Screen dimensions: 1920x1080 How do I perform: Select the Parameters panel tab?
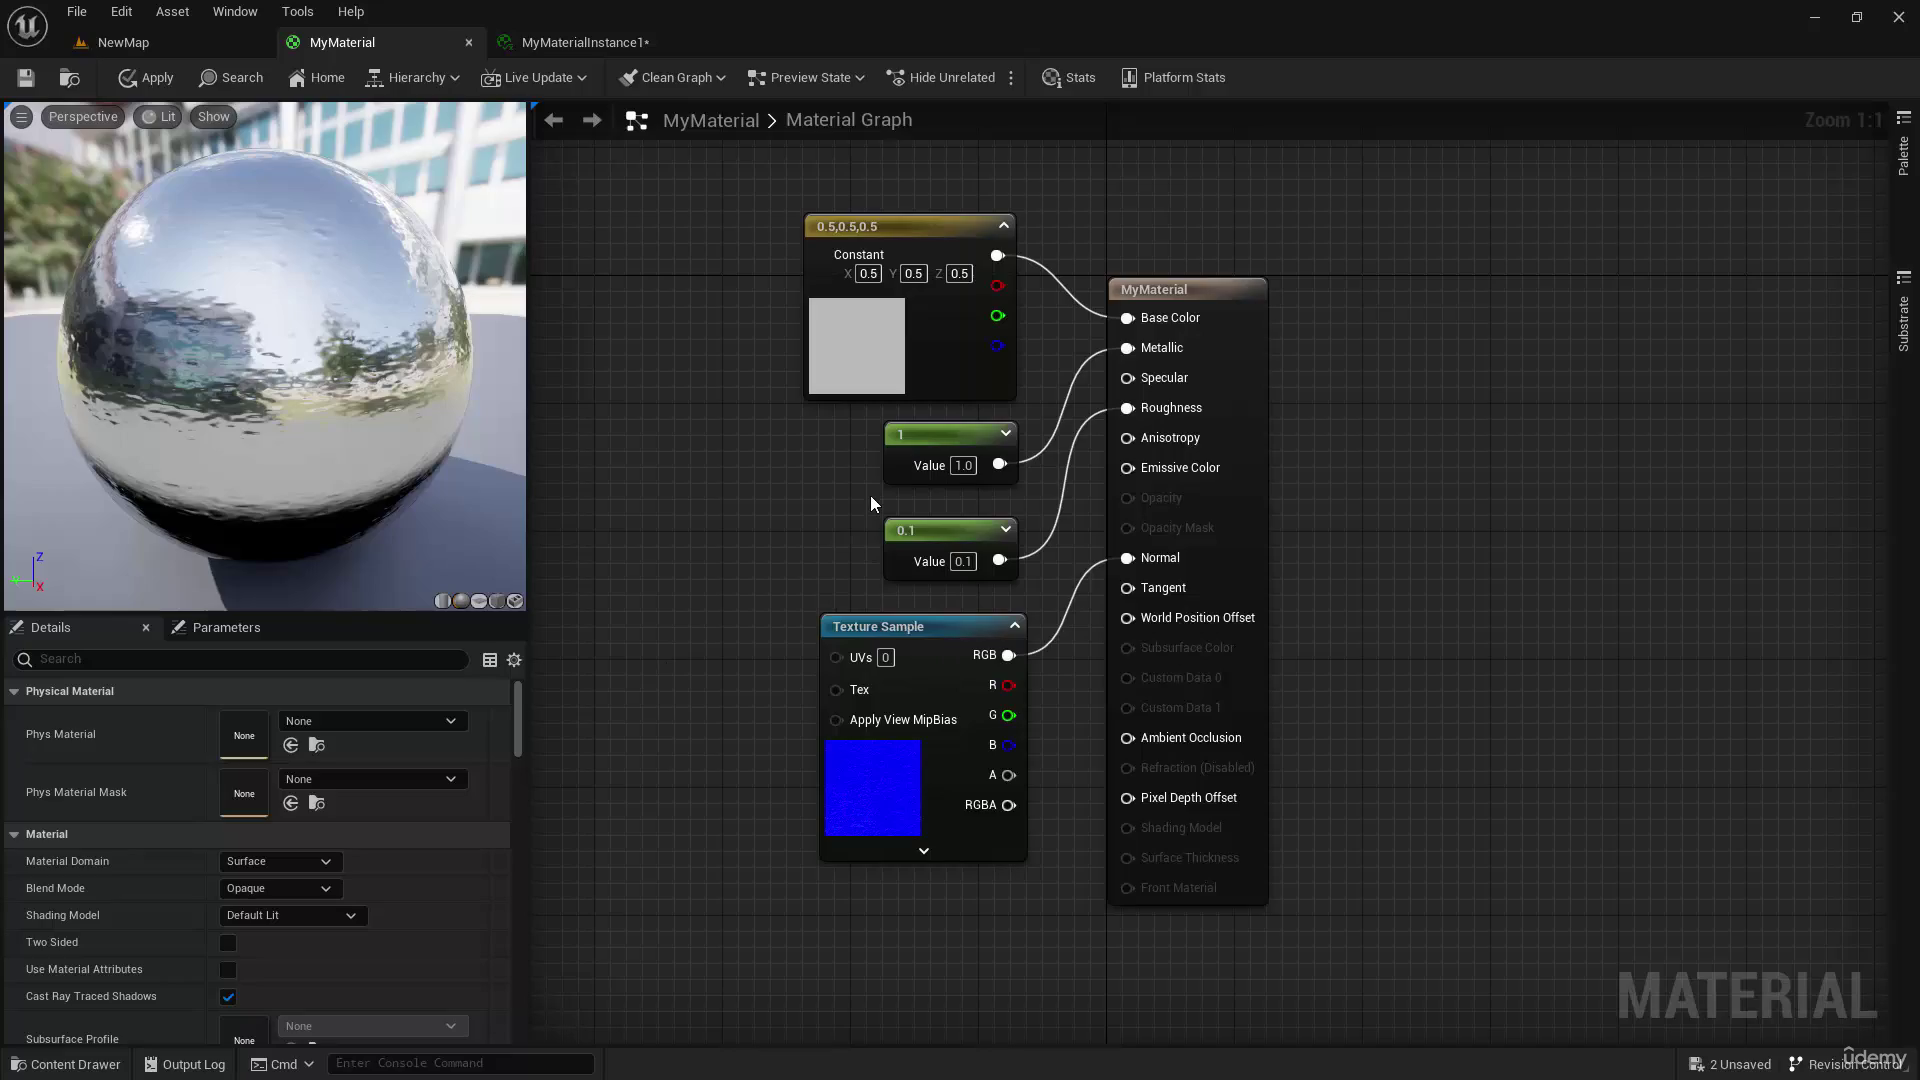pos(216,628)
